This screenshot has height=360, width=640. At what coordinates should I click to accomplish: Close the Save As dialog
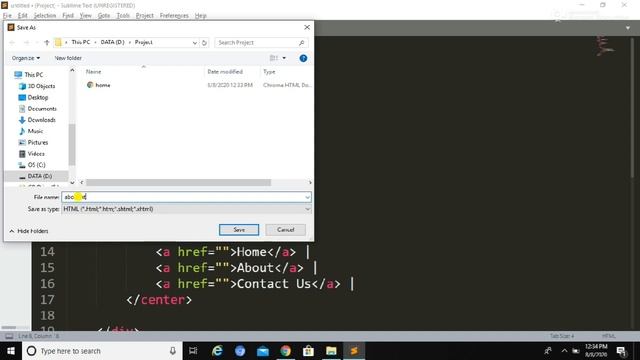pos(307,27)
